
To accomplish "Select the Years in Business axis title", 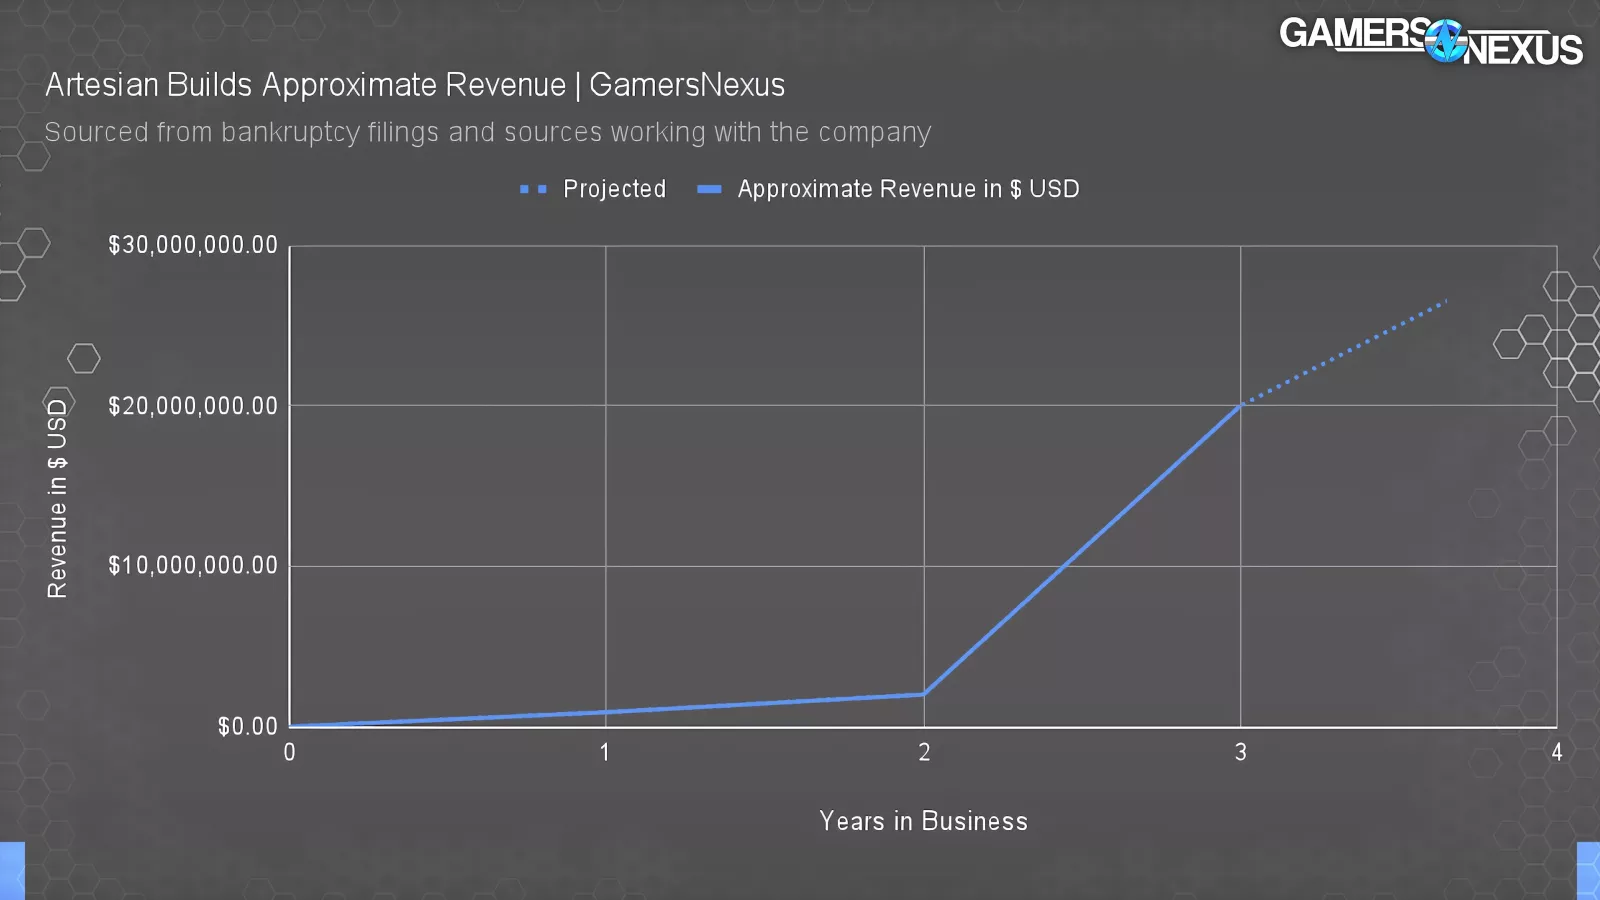I will click(923, 821).
